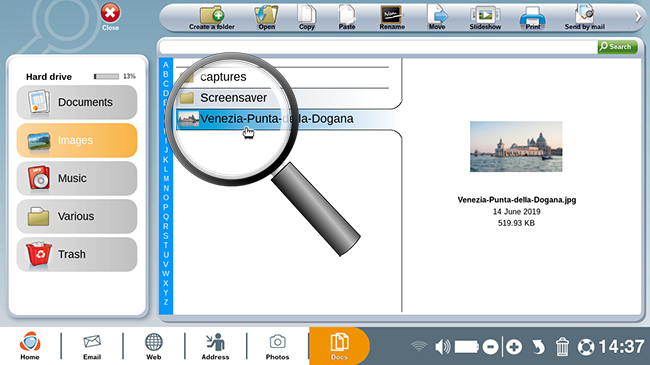Zoom in with the plus icon

[x=514, y=347]
